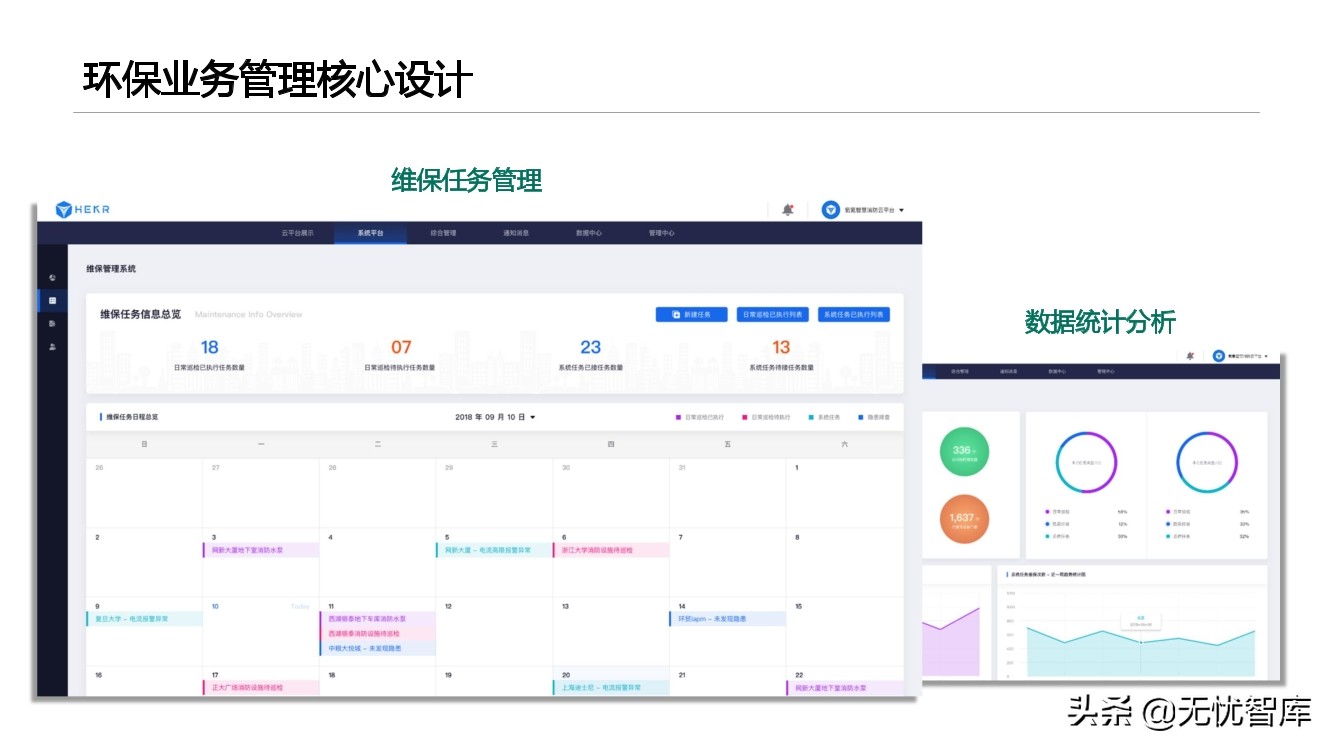Click the account avatar in the data statistics window
Image resolution: width=1333 pixels, height=750 pixels.
pyautogui.click(x=1219, y=355)
